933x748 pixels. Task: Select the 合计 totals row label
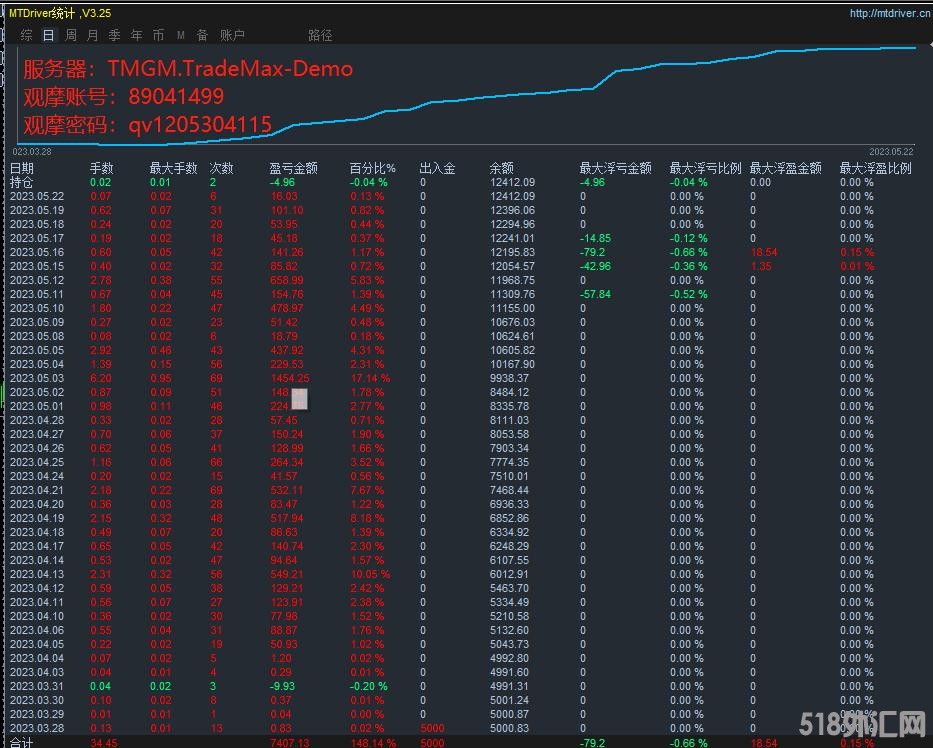click(21, 742)
